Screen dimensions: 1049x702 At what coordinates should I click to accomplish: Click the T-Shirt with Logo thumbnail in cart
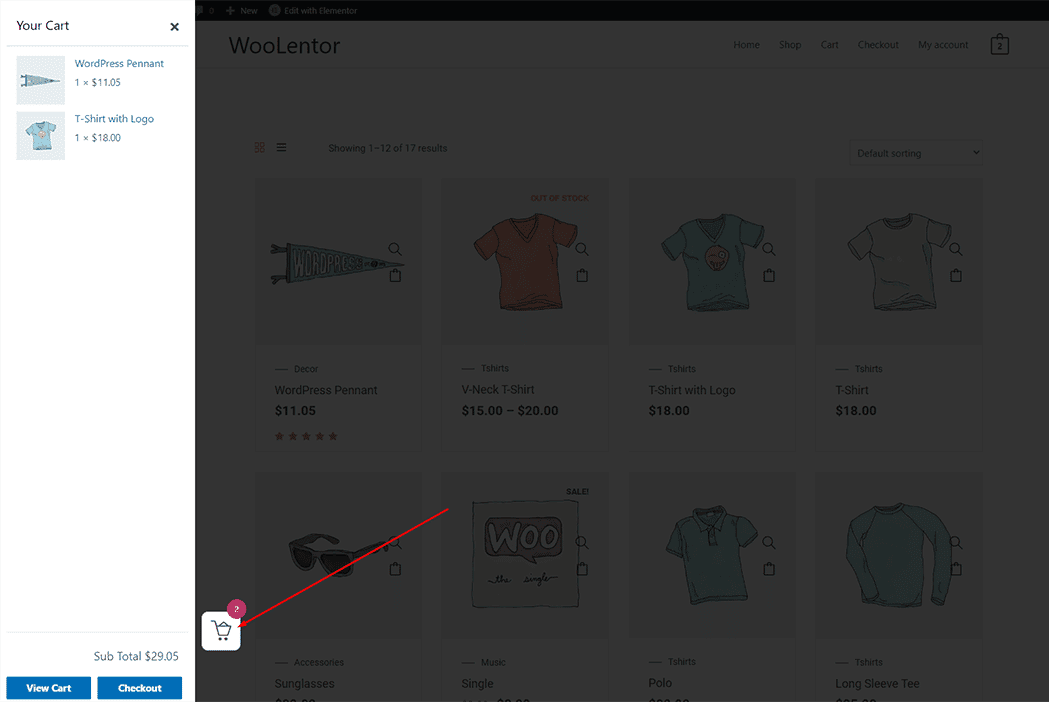pos(40,137)
